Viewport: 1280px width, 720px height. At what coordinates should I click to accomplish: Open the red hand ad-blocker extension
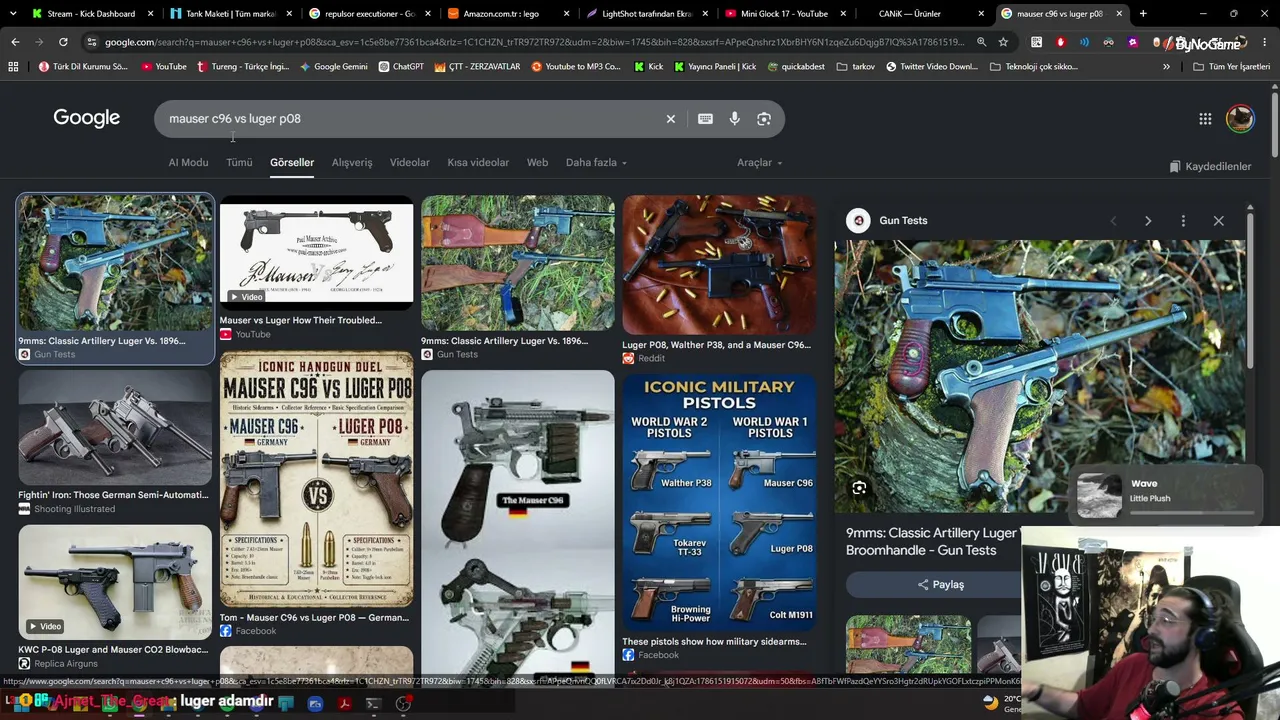point(1060,42)
